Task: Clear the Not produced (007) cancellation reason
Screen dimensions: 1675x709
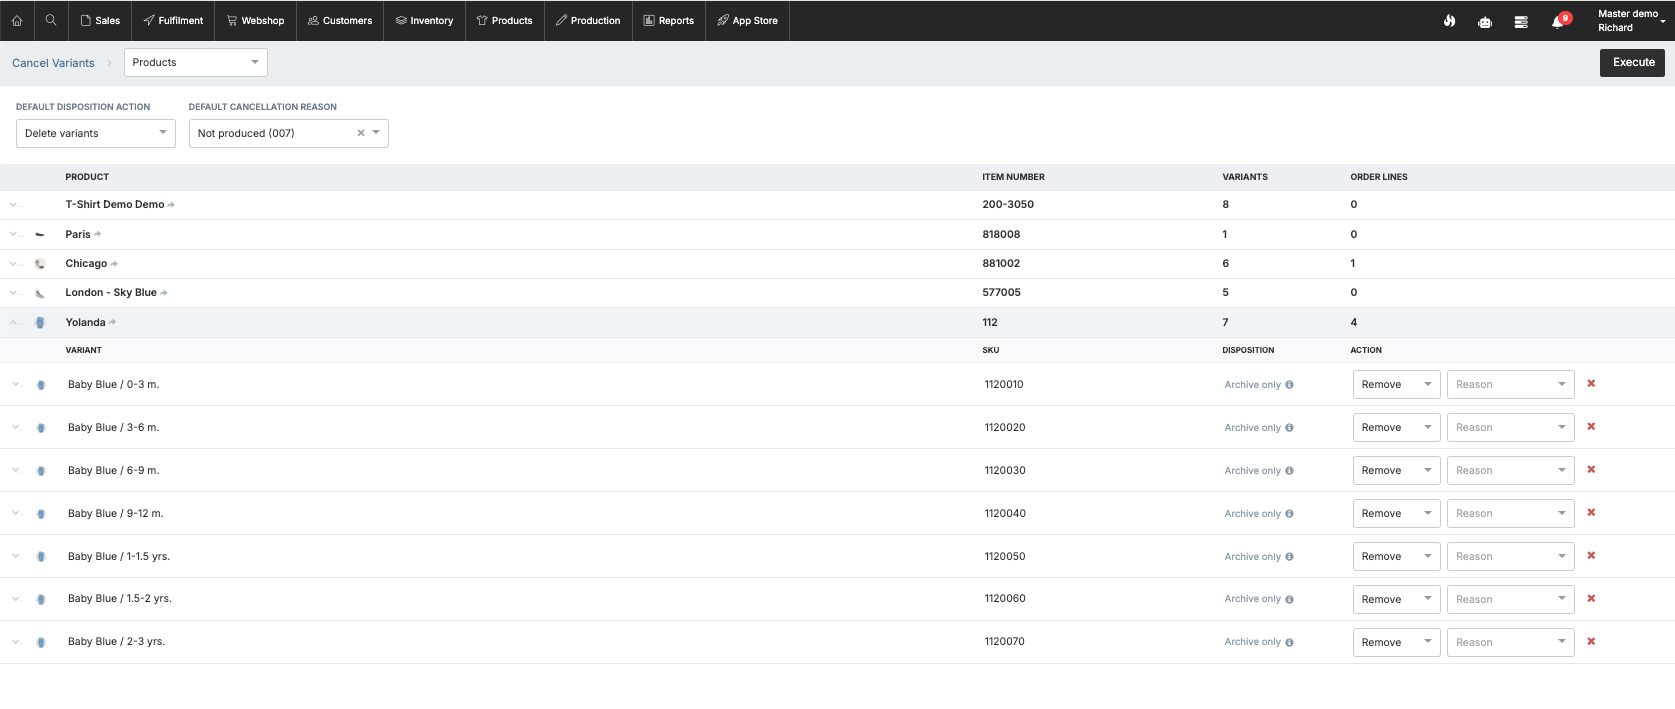Action: point(361,133)
